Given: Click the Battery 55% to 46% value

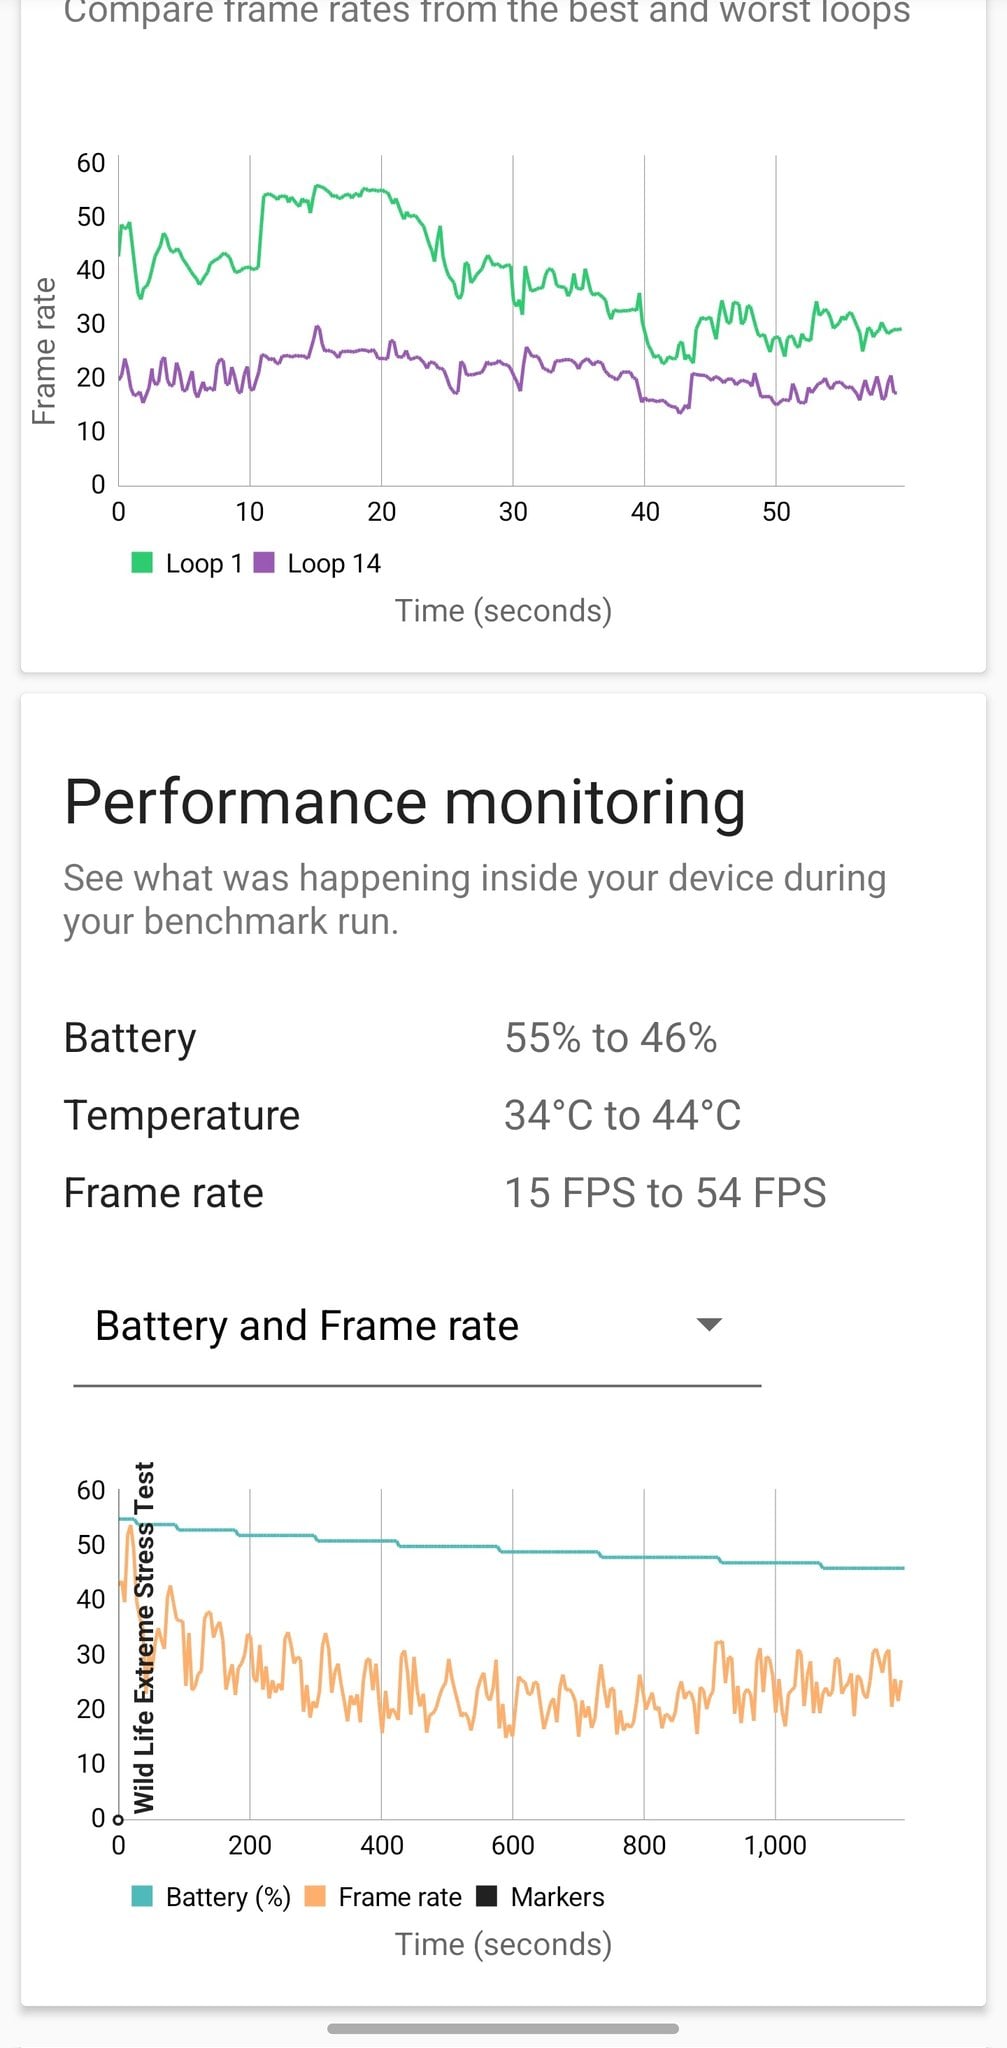Looking at the screenshot, I should (x=612, y=1037).
